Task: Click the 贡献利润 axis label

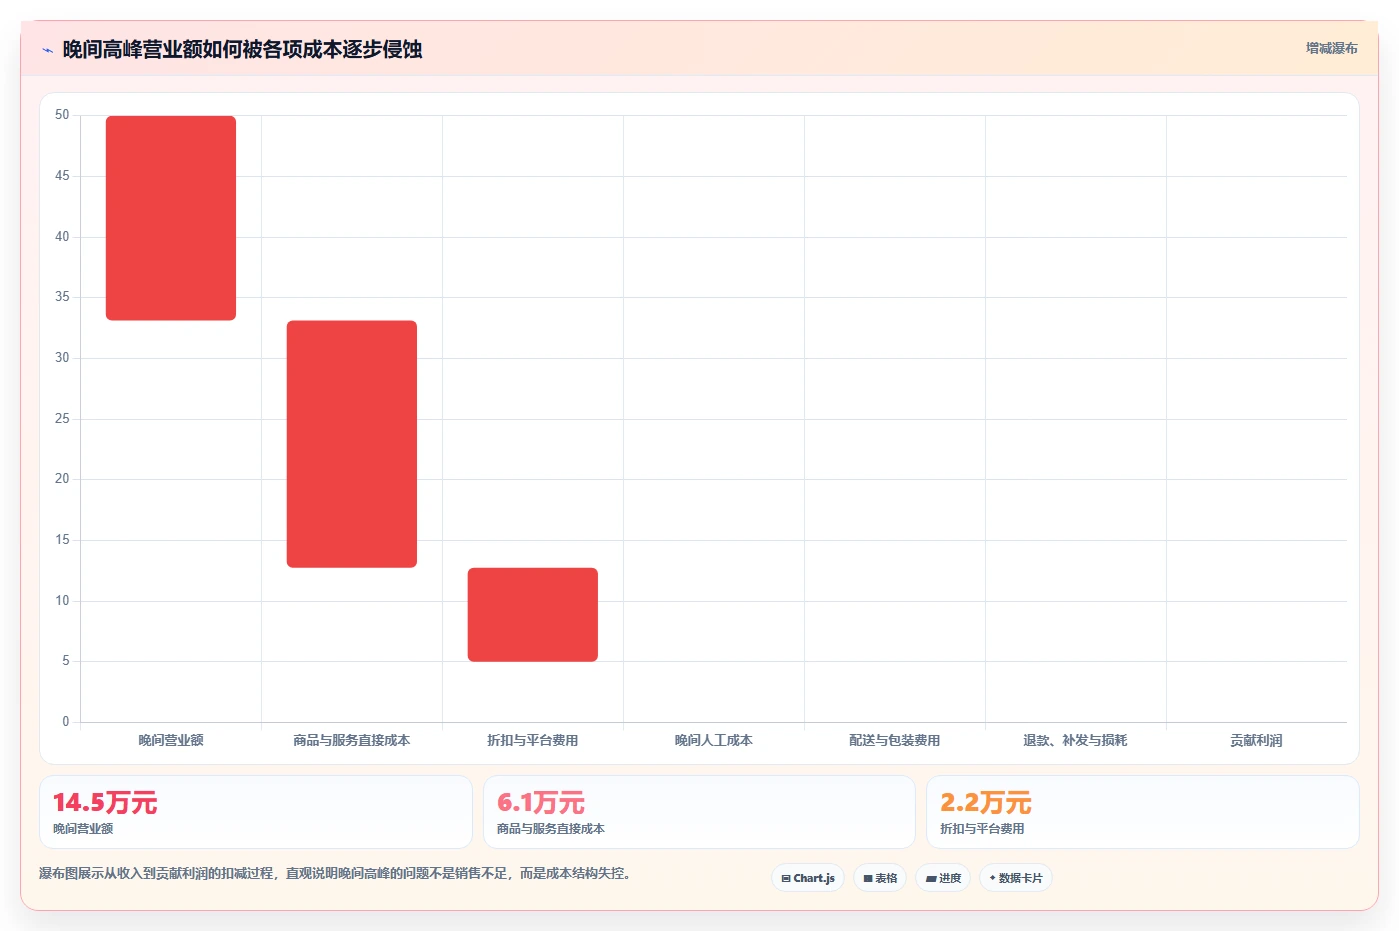Action: tap(1256, 740)
